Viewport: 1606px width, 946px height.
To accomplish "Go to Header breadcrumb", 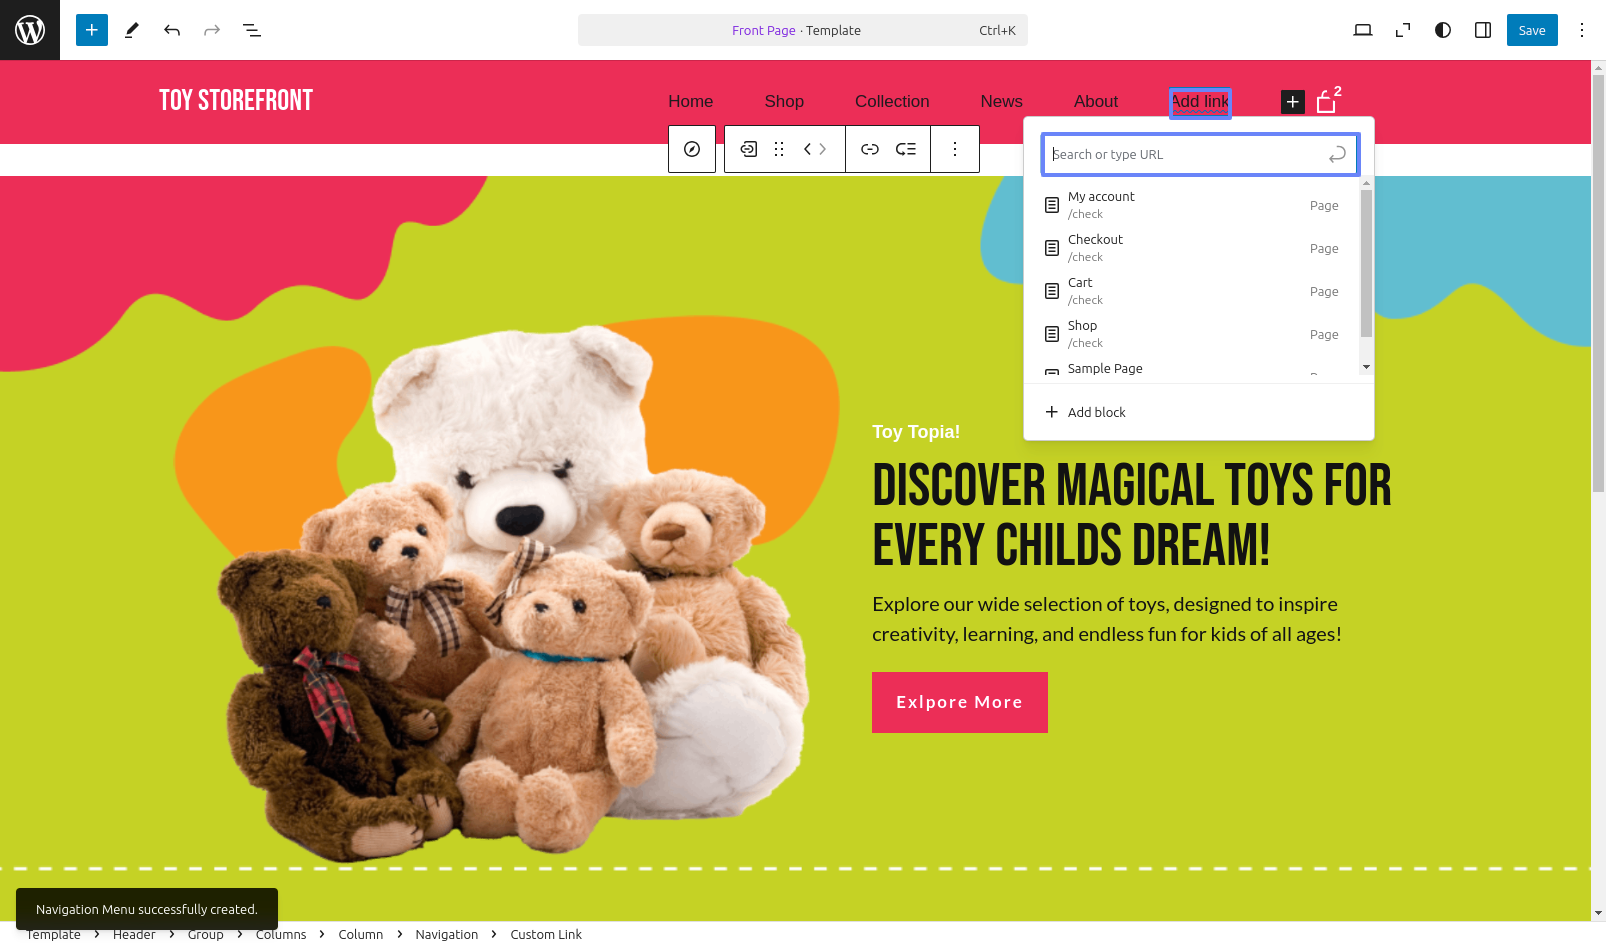I will coord(134,934).
